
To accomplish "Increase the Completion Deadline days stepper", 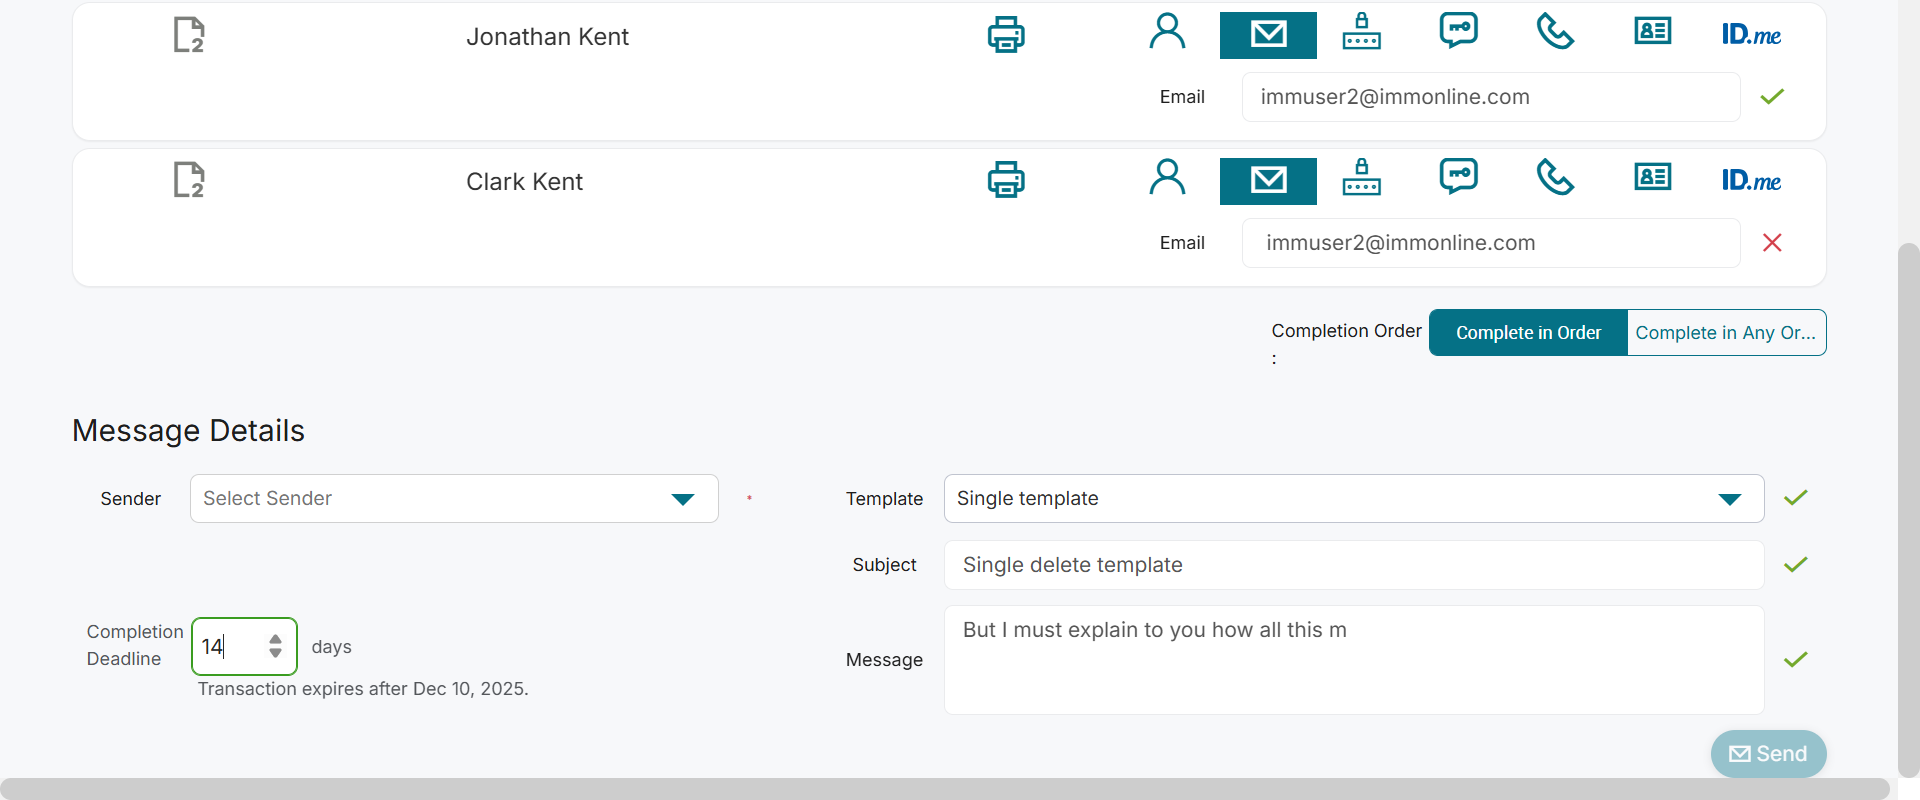I will tap(276, 638).
